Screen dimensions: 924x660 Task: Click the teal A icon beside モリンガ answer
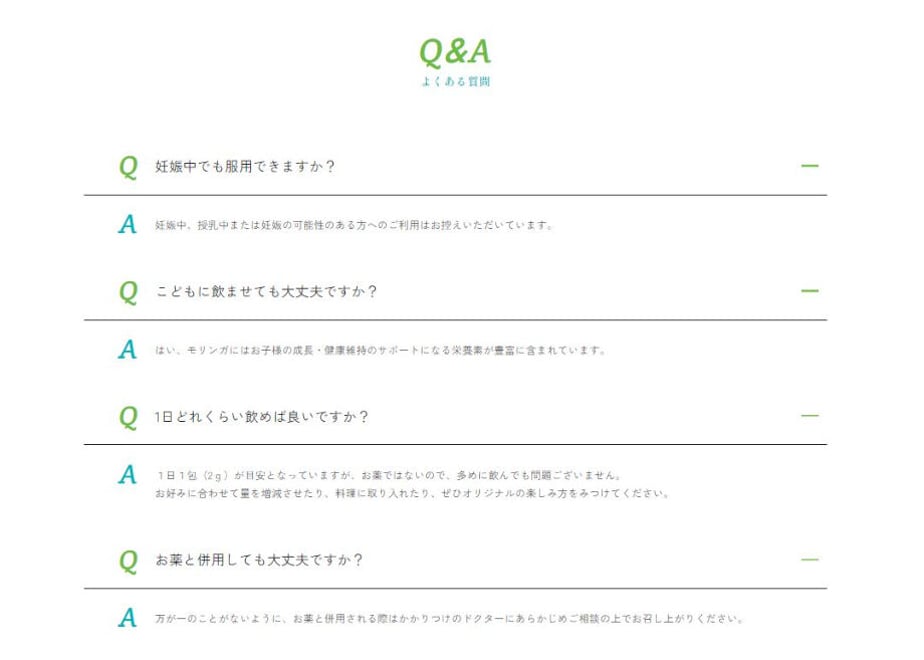coord(127,349)
